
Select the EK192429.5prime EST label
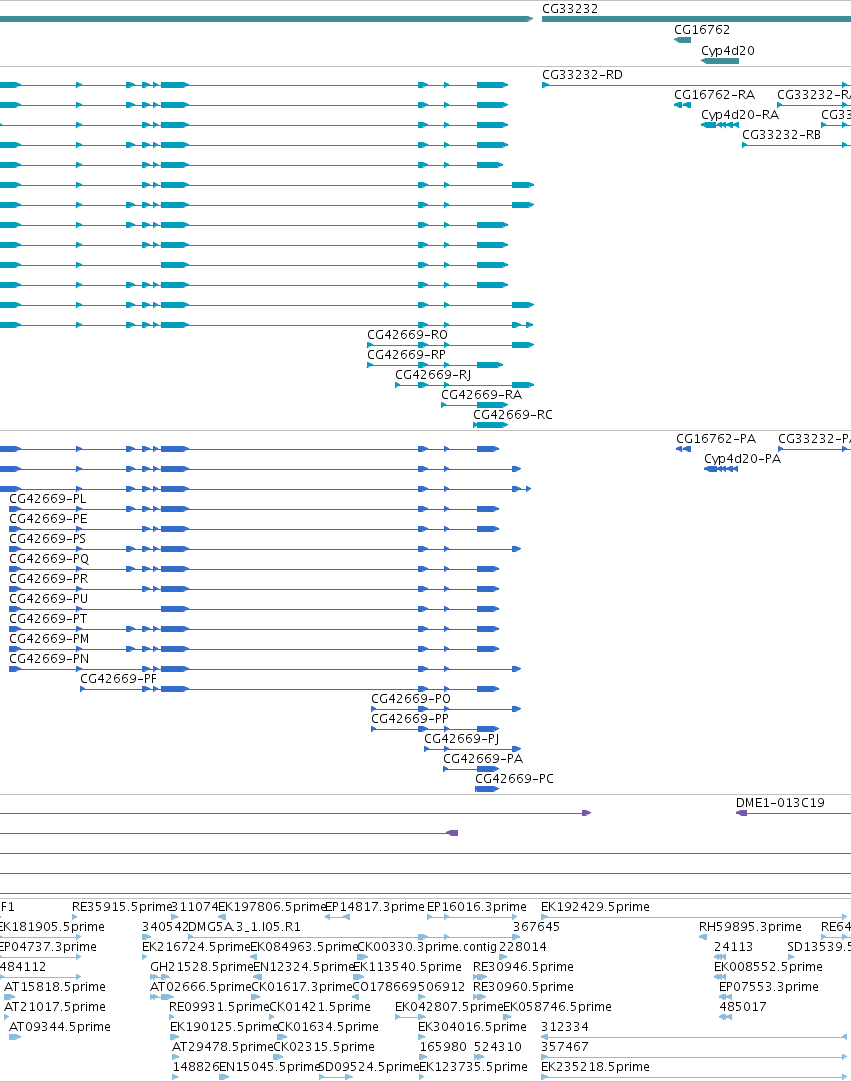pos(595,907)
